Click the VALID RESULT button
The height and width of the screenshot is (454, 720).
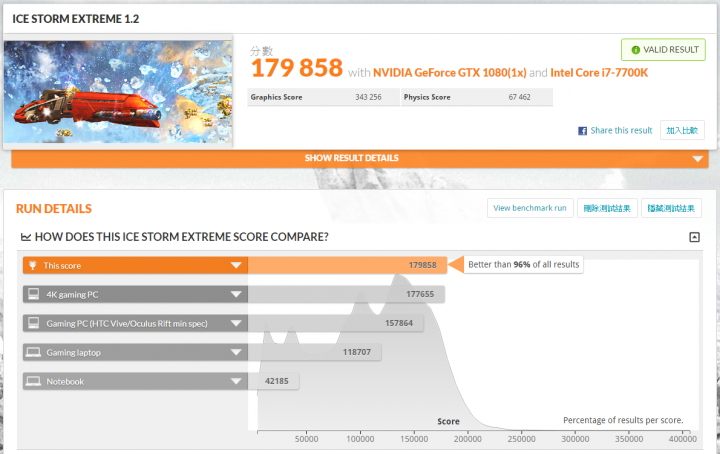tap(663, 50)
